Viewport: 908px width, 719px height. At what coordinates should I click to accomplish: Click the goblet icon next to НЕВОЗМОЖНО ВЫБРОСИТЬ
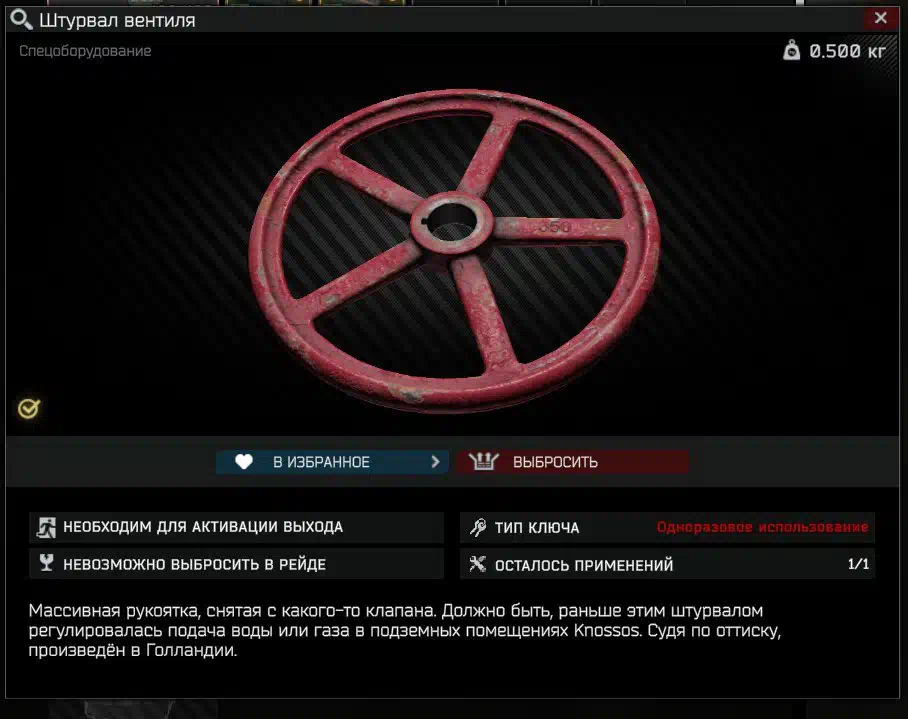point(46,563)
